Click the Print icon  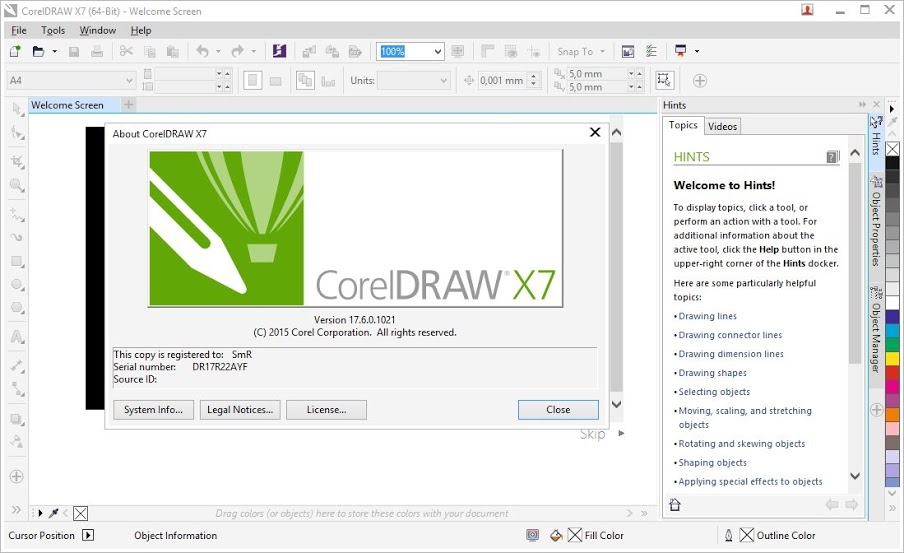pyautogui.click(x=97, y=51)
